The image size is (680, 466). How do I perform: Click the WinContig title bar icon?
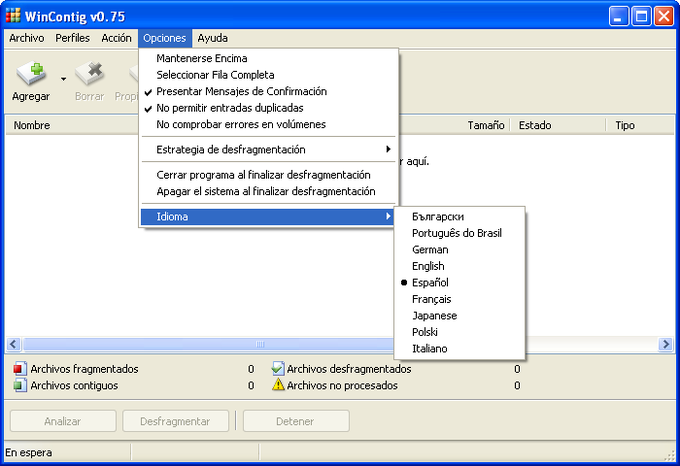[13, 16]
